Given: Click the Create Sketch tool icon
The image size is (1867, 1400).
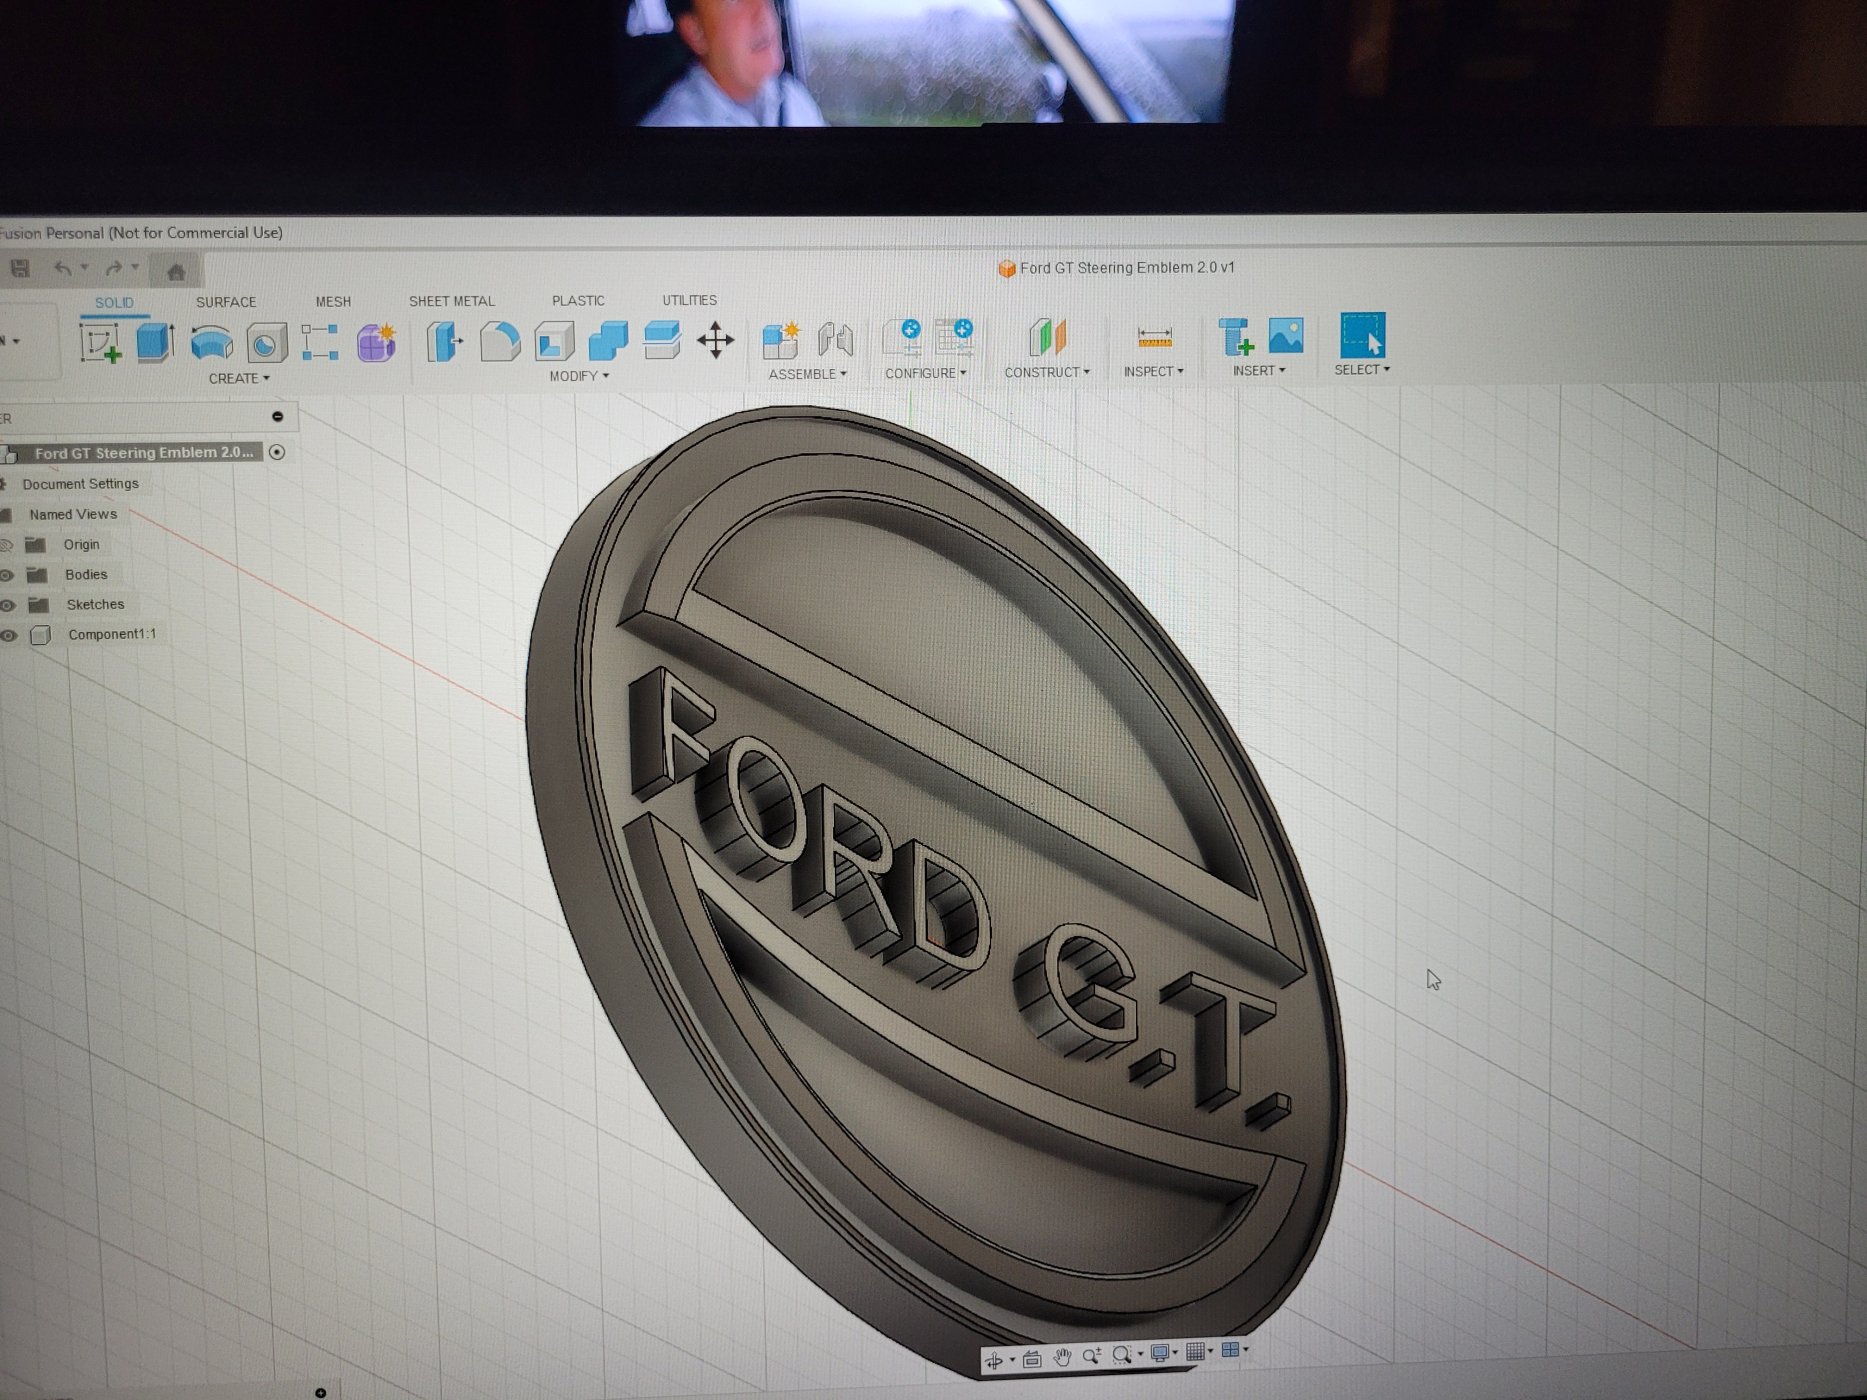Looking at the screenshot, I should (x=100, y=343).
